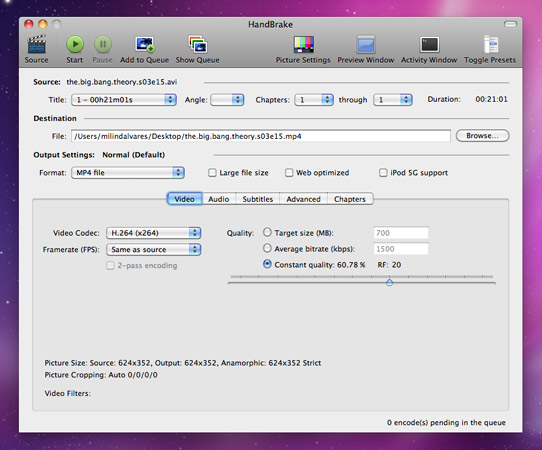
Task: Click the Target size field showing 700
Action: (x=401, y=233)
